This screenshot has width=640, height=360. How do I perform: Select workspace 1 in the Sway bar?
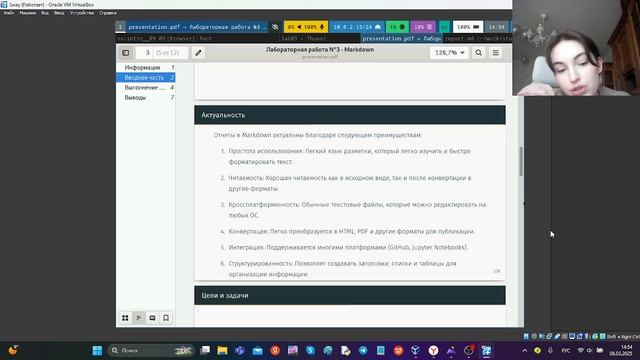coord(120,27)
